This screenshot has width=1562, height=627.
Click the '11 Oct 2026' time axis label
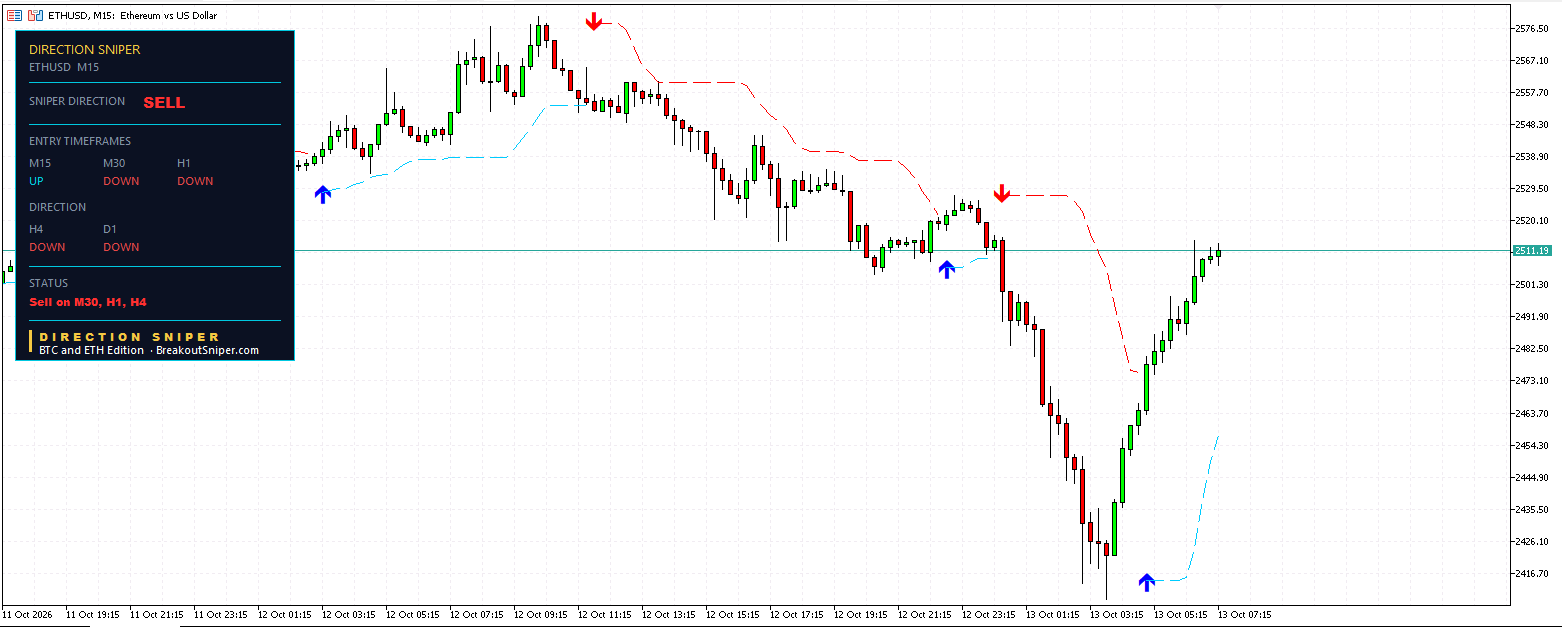coord(29,614)
